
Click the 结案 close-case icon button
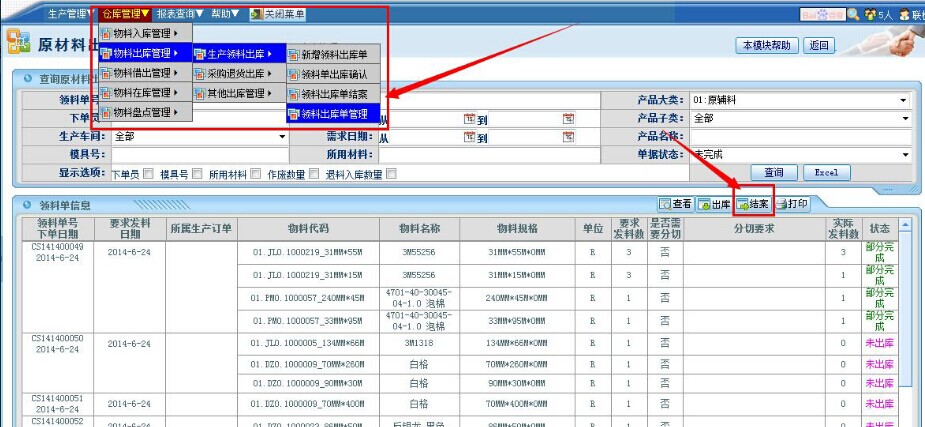753,204
